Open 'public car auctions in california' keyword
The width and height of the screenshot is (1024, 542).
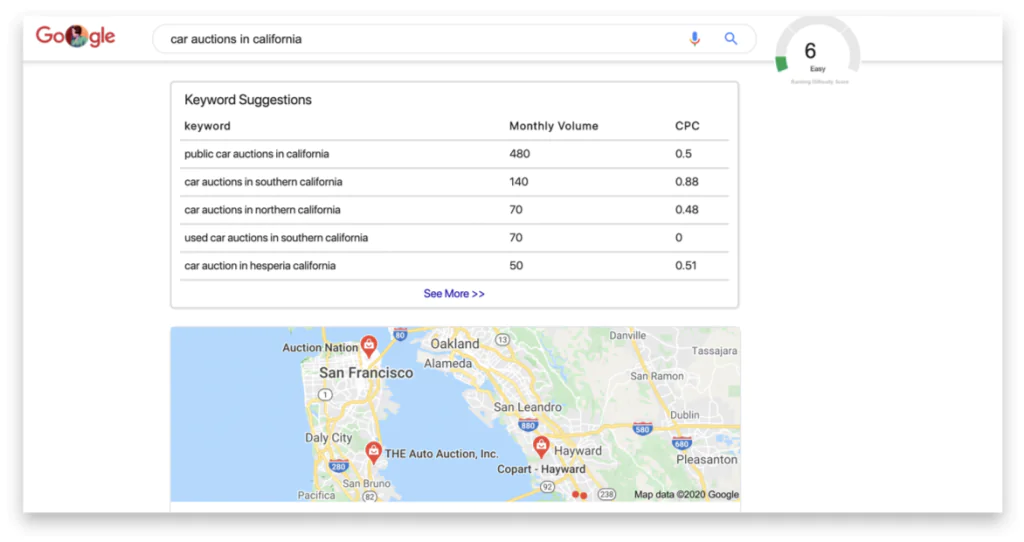click(x=256, y=154)
